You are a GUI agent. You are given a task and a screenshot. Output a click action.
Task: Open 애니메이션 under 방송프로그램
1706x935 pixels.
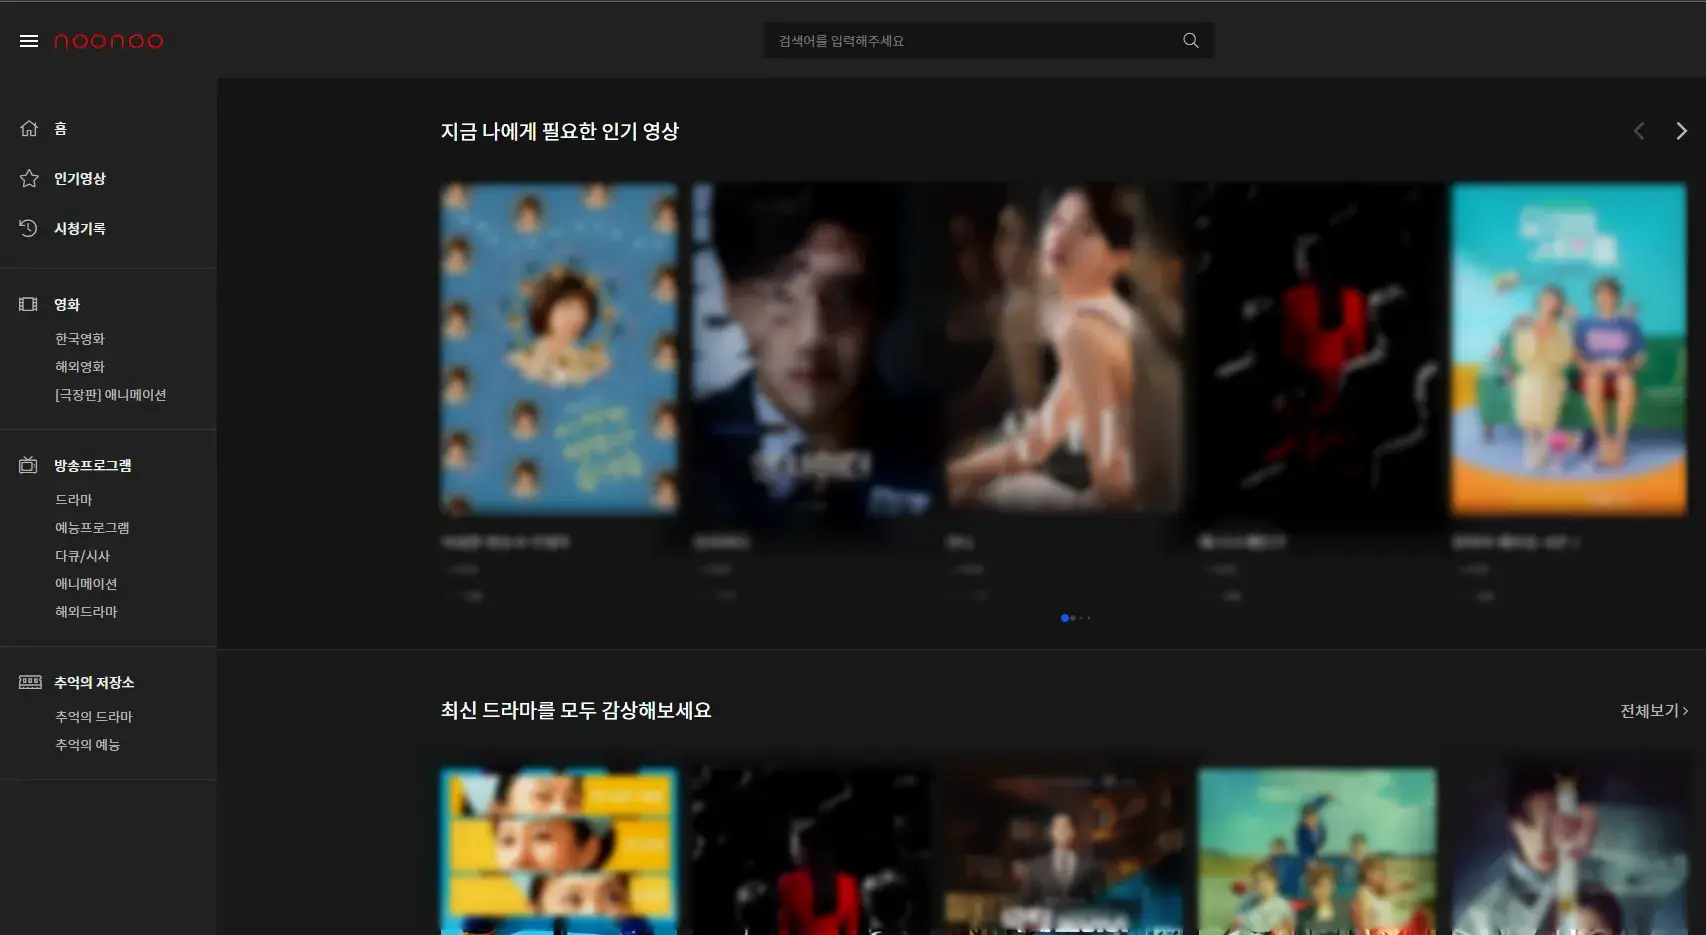pyautogui.click(x=86, y=584)
